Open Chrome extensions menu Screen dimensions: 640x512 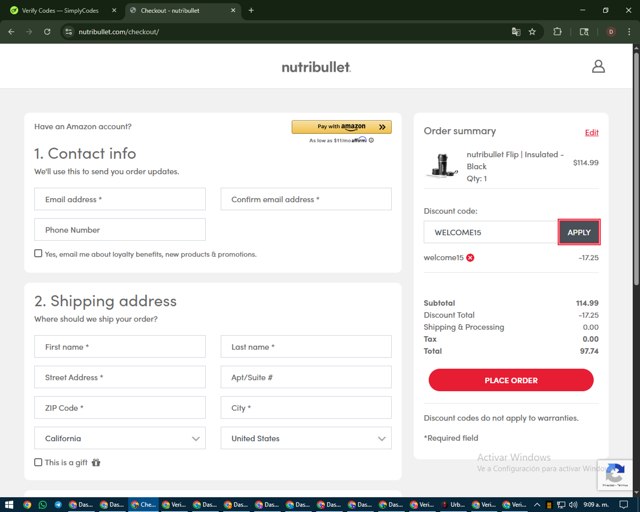[557, 32]
